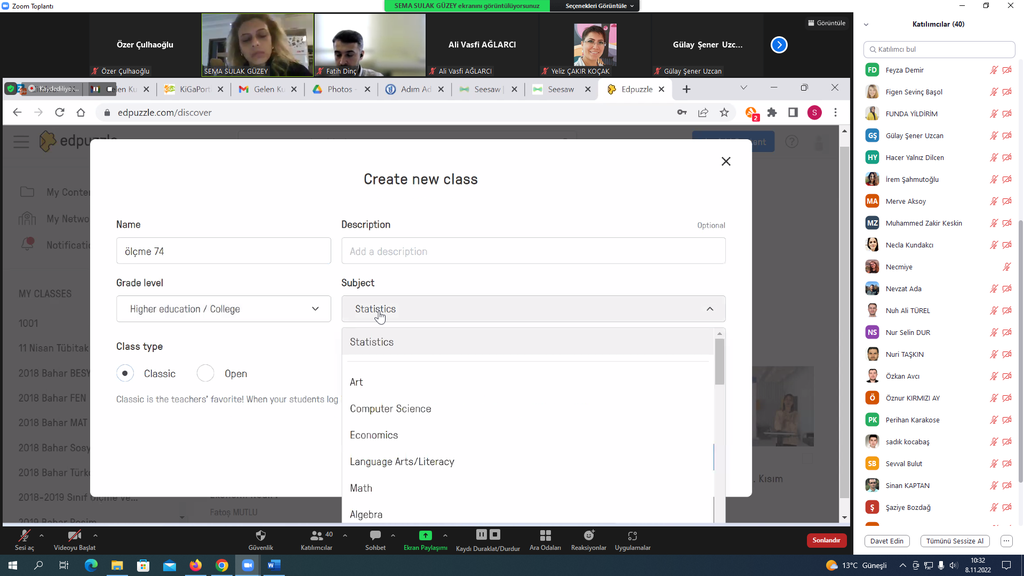1024x576 pixels.
Task: Click the Description text field
Action: point(533,251)
